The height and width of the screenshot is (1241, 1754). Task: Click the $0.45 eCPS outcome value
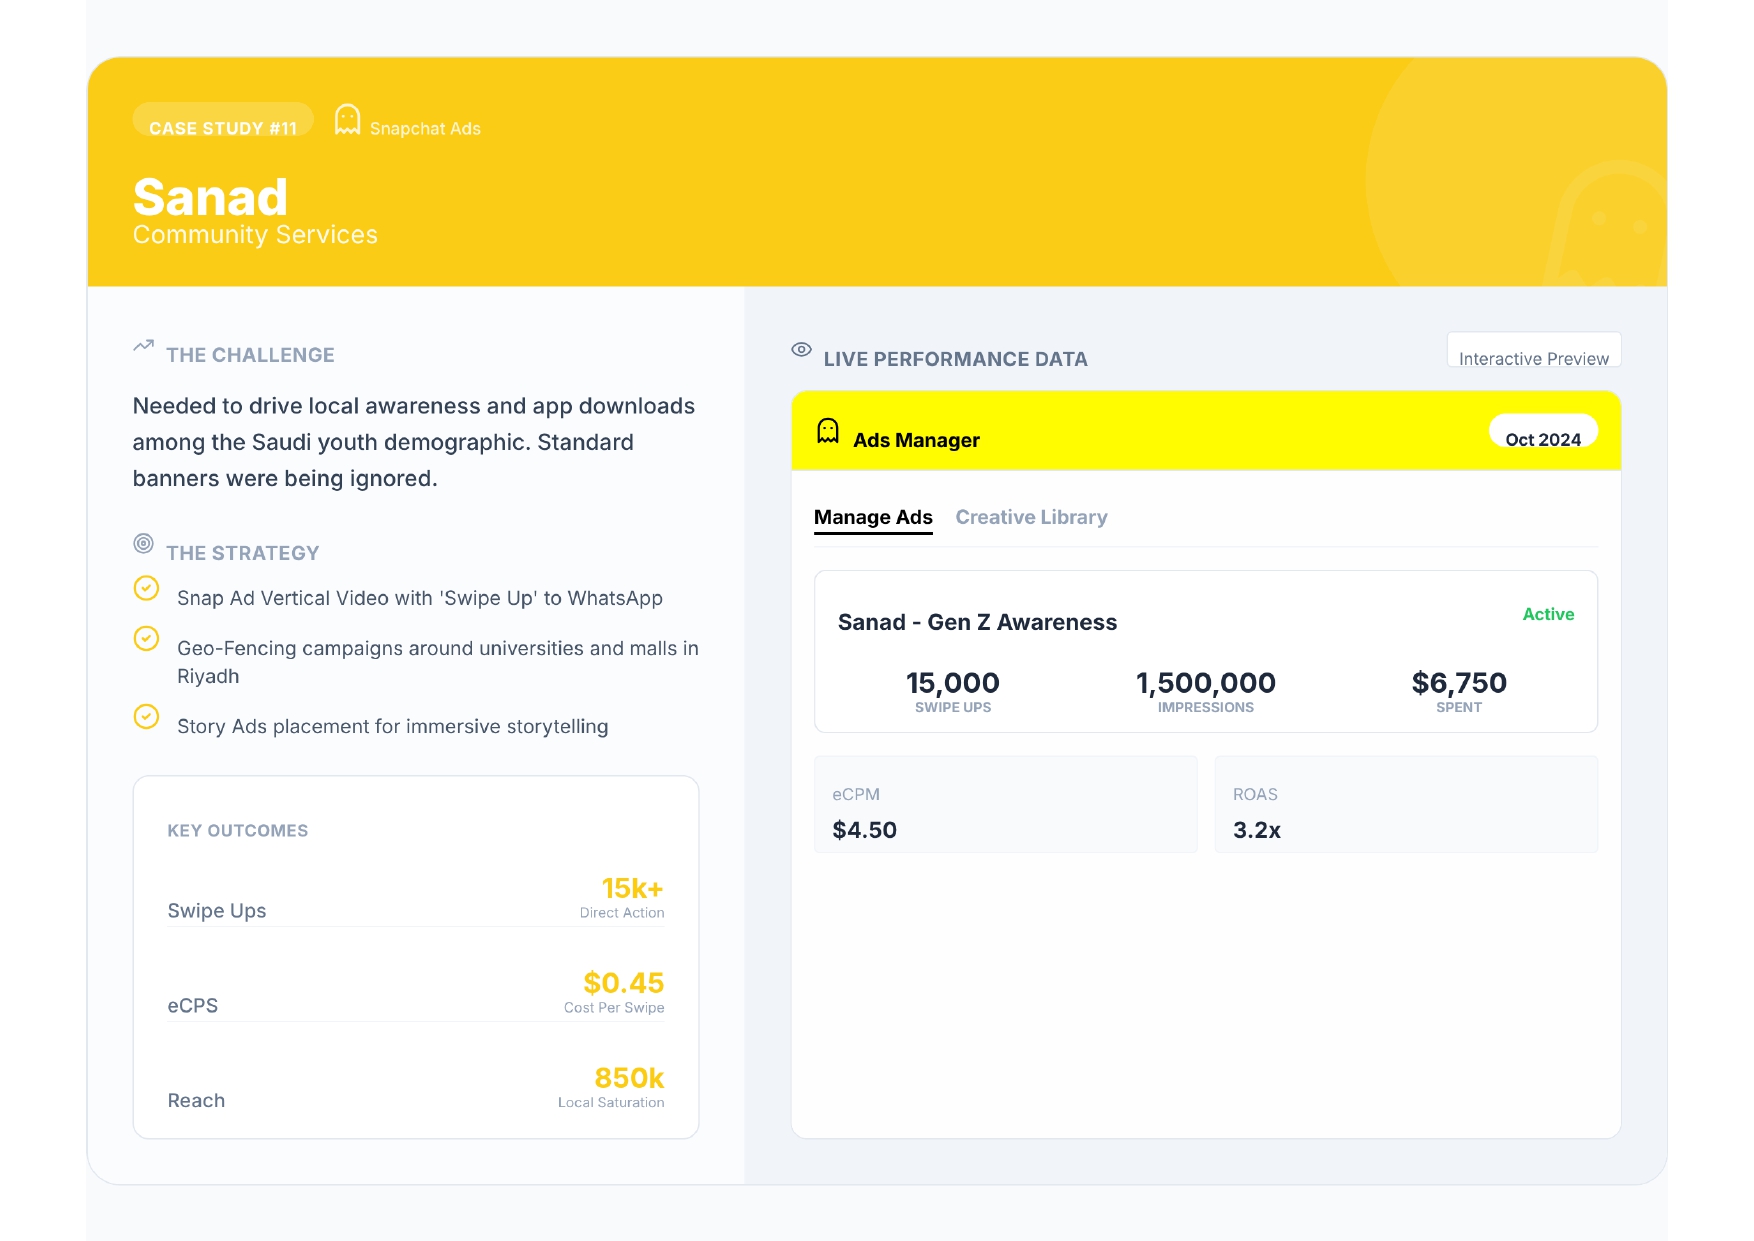pos(624,983)
